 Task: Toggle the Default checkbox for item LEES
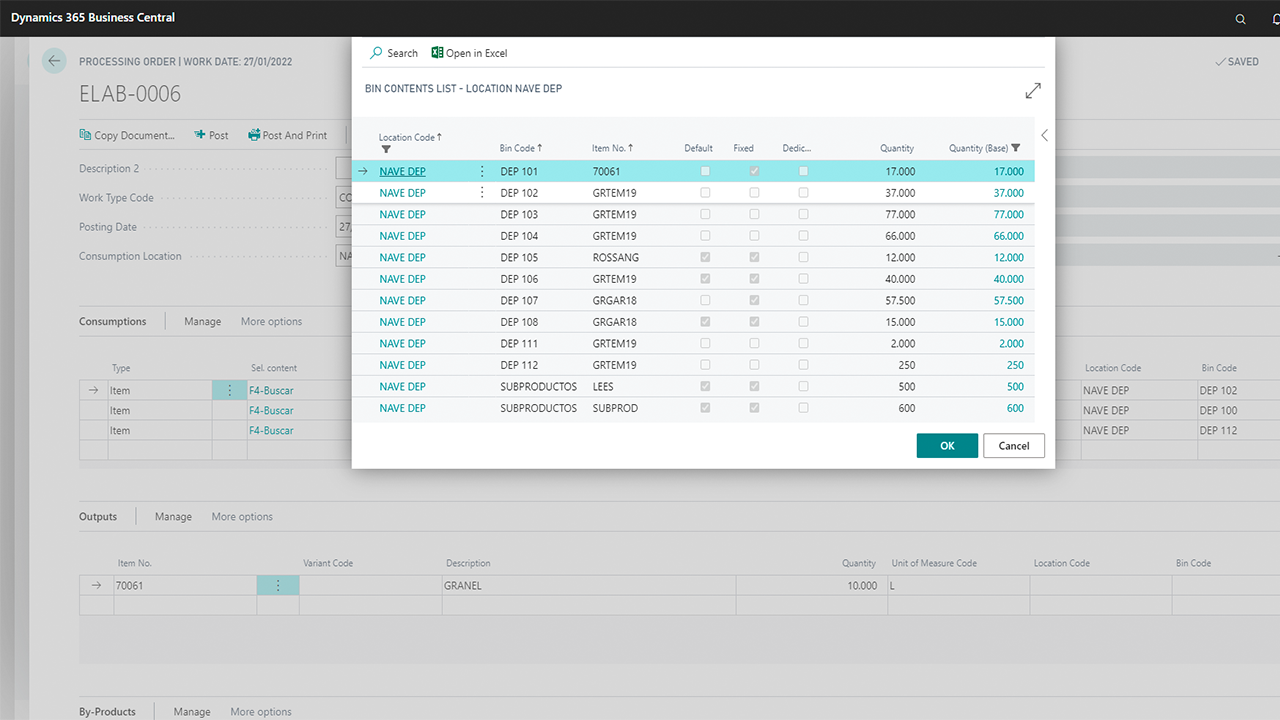pyautogui.click(x=705, y=386)
